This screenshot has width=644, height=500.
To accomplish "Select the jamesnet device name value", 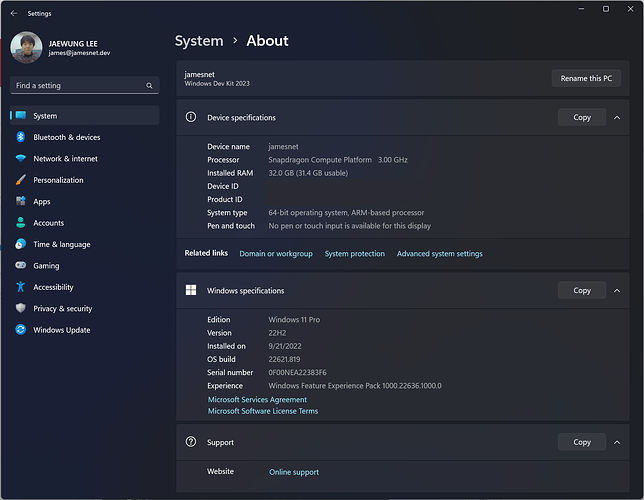I will [283, 147].
